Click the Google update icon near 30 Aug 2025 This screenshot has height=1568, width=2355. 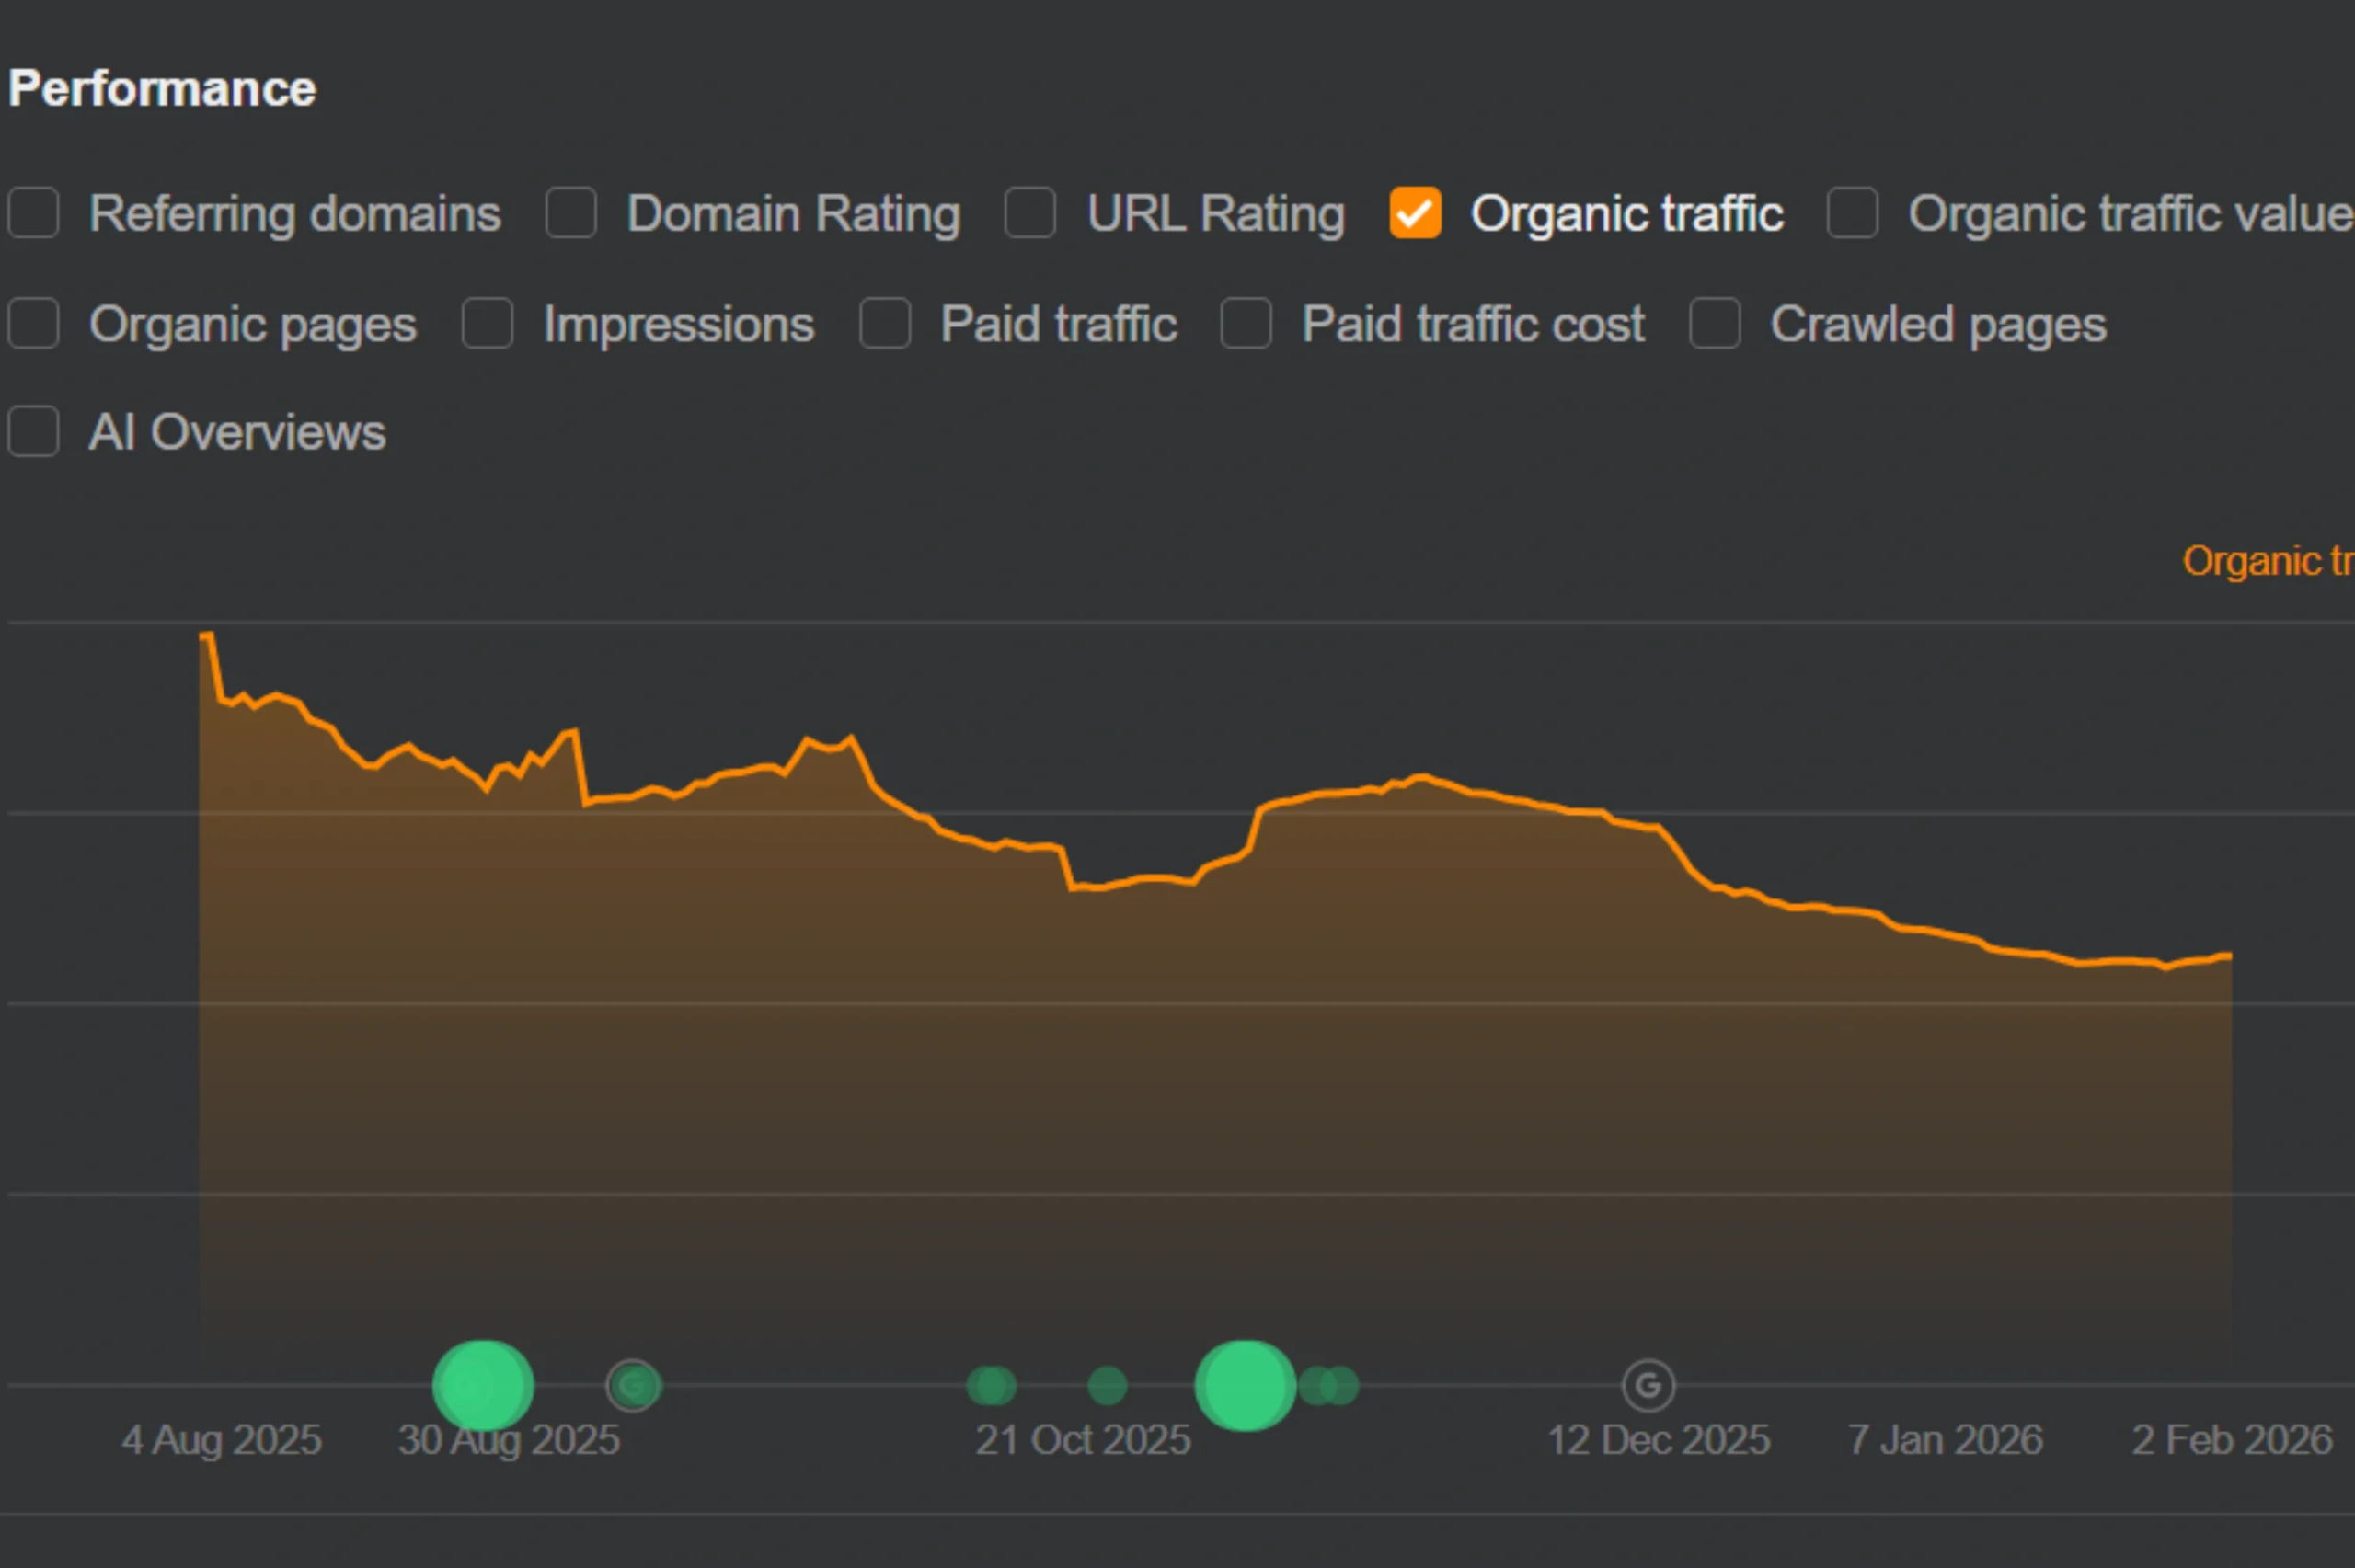634,1385
